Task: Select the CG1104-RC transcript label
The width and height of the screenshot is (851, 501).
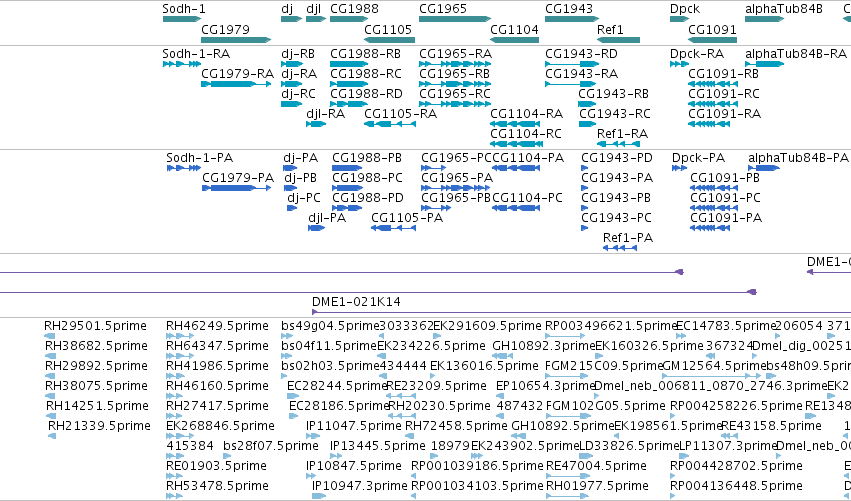Action: pos(526,134)
